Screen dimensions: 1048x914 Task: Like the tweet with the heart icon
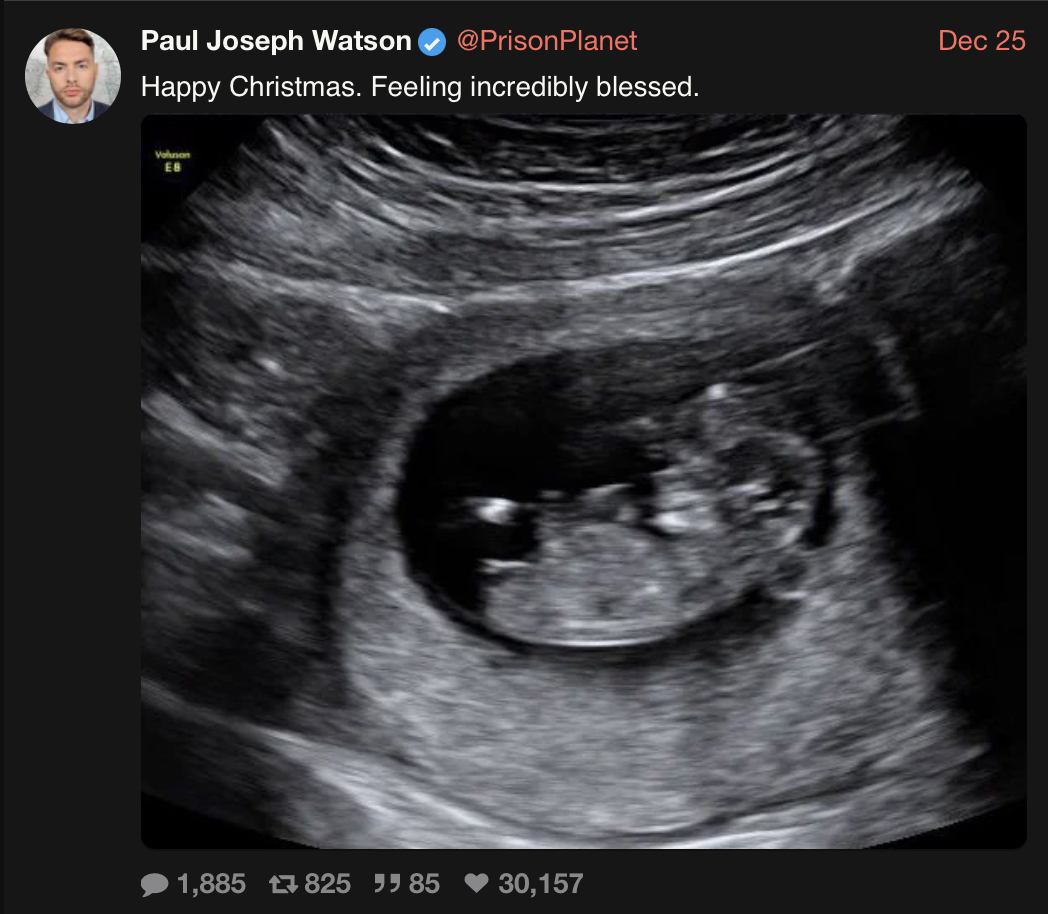tap(477, 883)
